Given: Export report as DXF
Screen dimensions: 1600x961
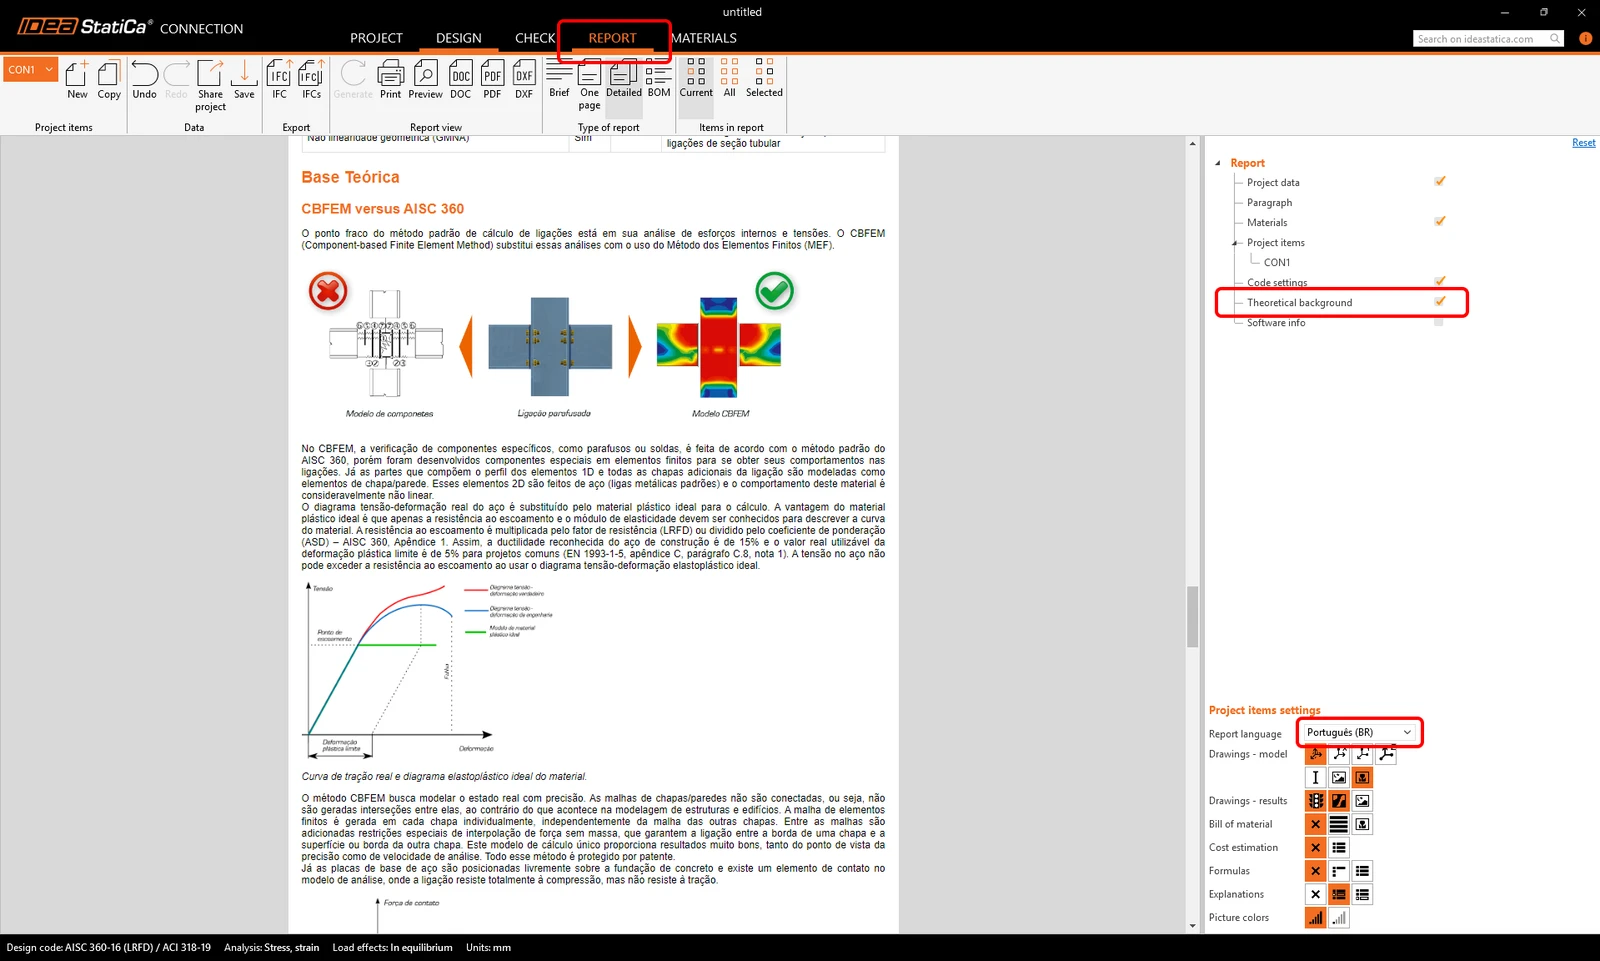Looking at the screenshot, I should [524, 79].
